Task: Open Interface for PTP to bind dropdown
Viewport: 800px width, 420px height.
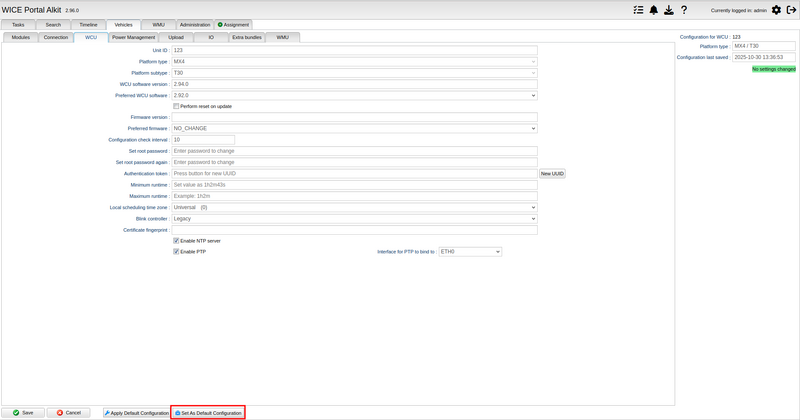Action: tap(470, 252)
